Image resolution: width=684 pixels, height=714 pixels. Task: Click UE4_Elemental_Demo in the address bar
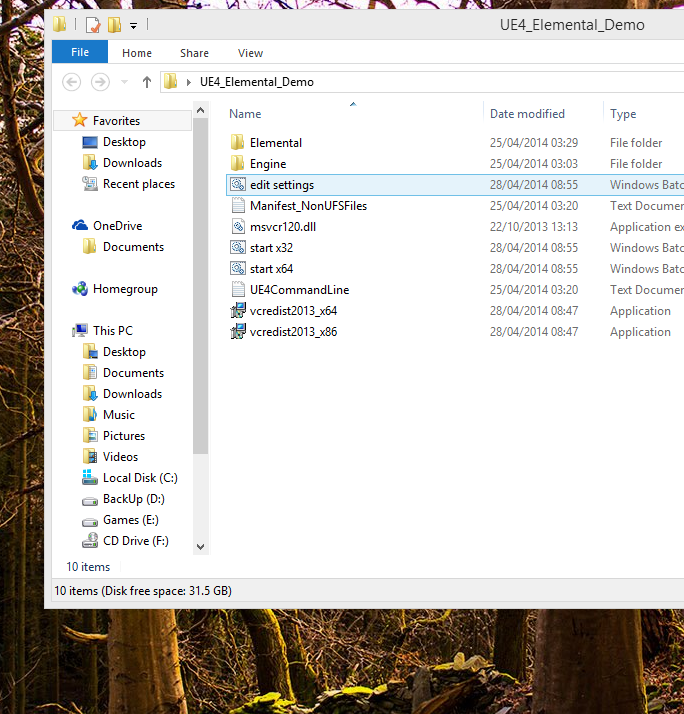coord(257,82)
